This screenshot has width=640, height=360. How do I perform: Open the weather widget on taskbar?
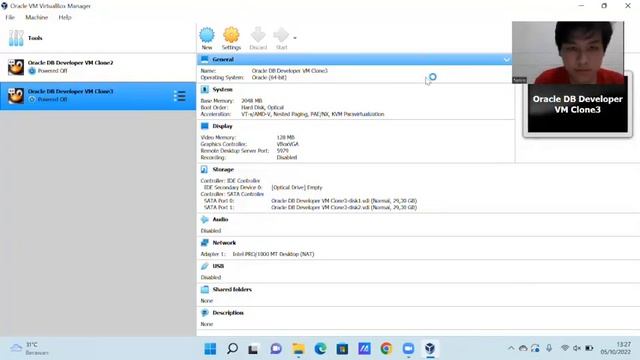point(29,349)
